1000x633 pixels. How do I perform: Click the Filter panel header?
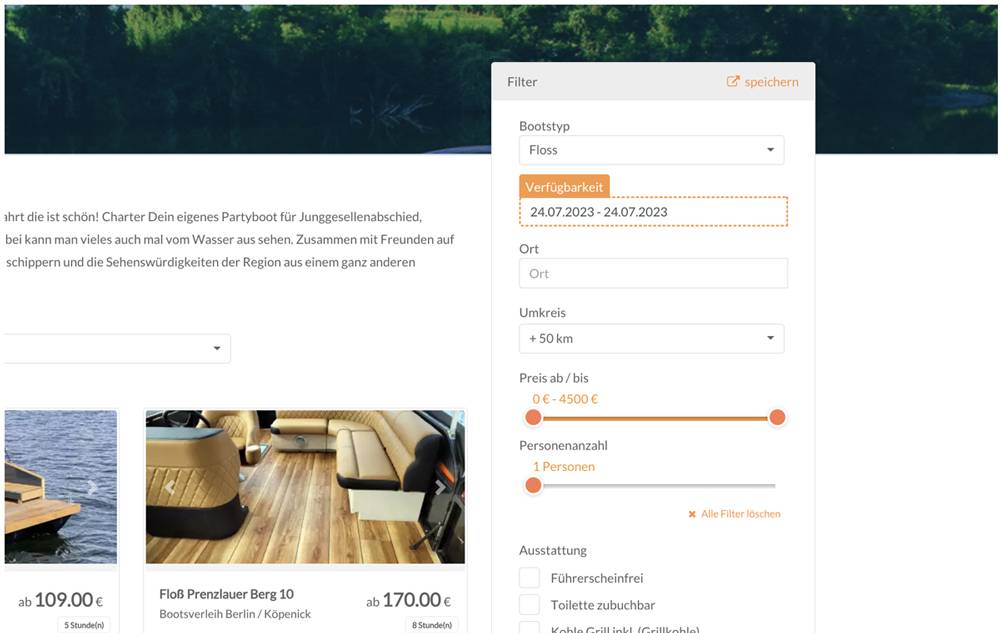tap(600, 82)
